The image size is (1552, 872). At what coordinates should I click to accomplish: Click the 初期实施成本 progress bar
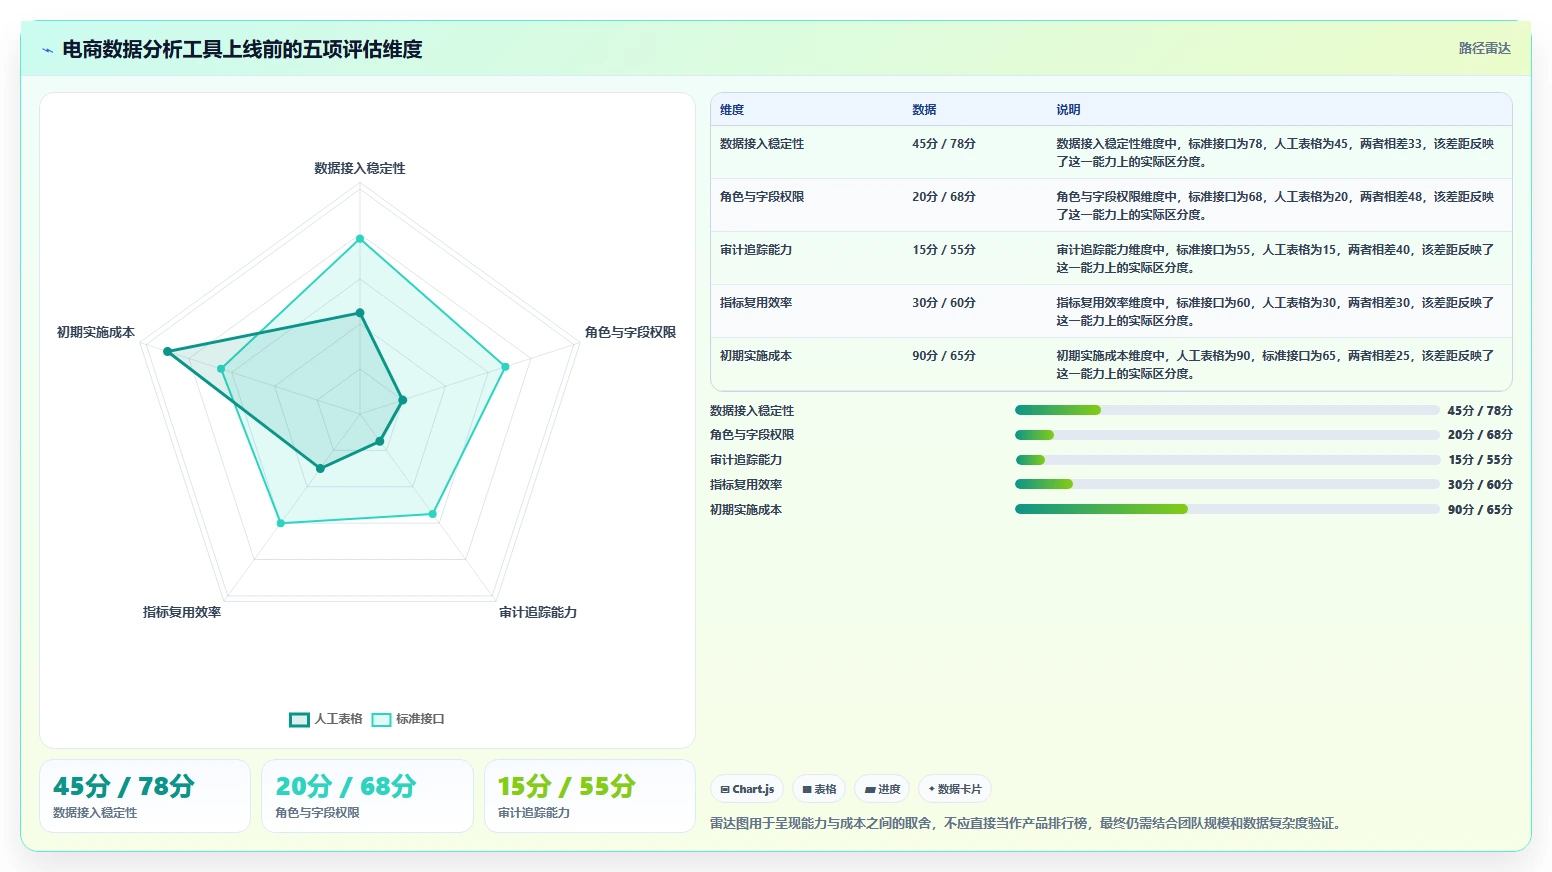[1227, 509]
